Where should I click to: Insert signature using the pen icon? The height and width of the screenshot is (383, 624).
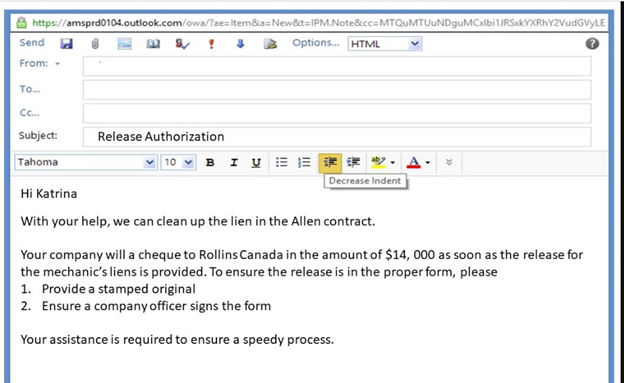[270, 44]
